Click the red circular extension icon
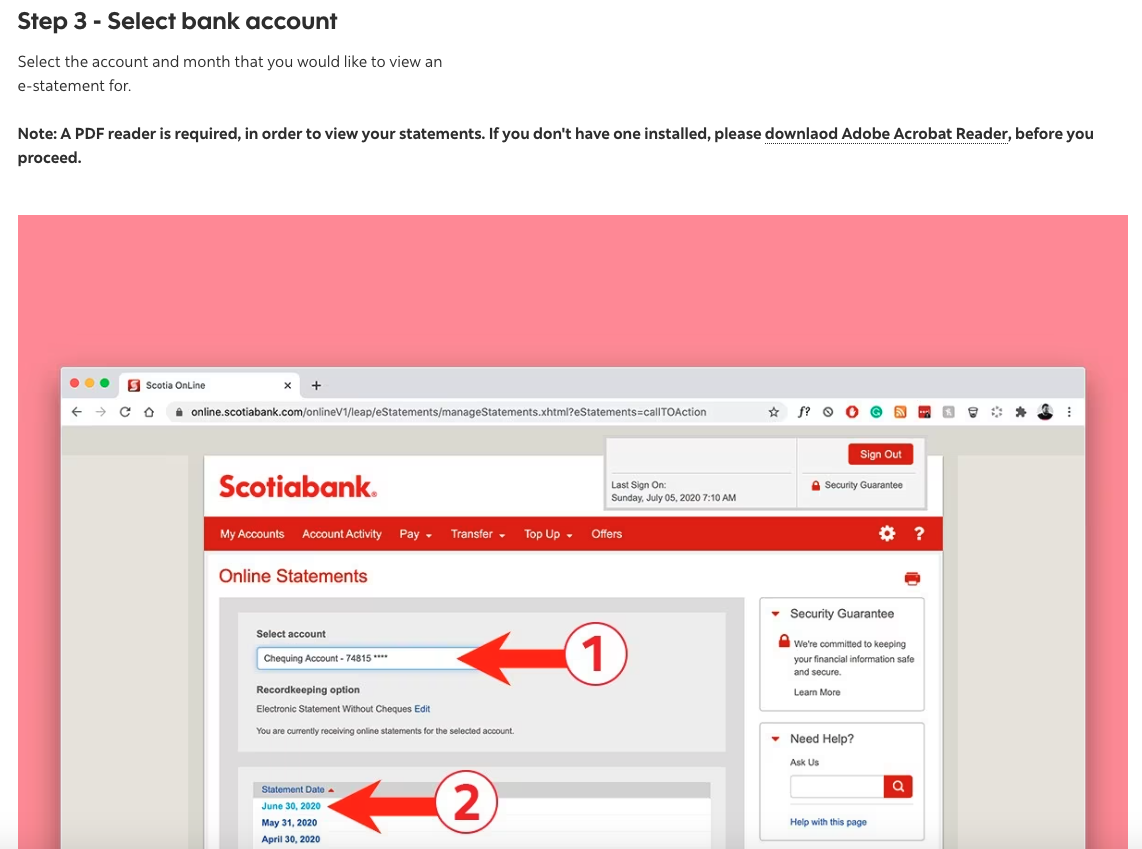Viewport: 1142px width, 849px height. tap(852, 412)
